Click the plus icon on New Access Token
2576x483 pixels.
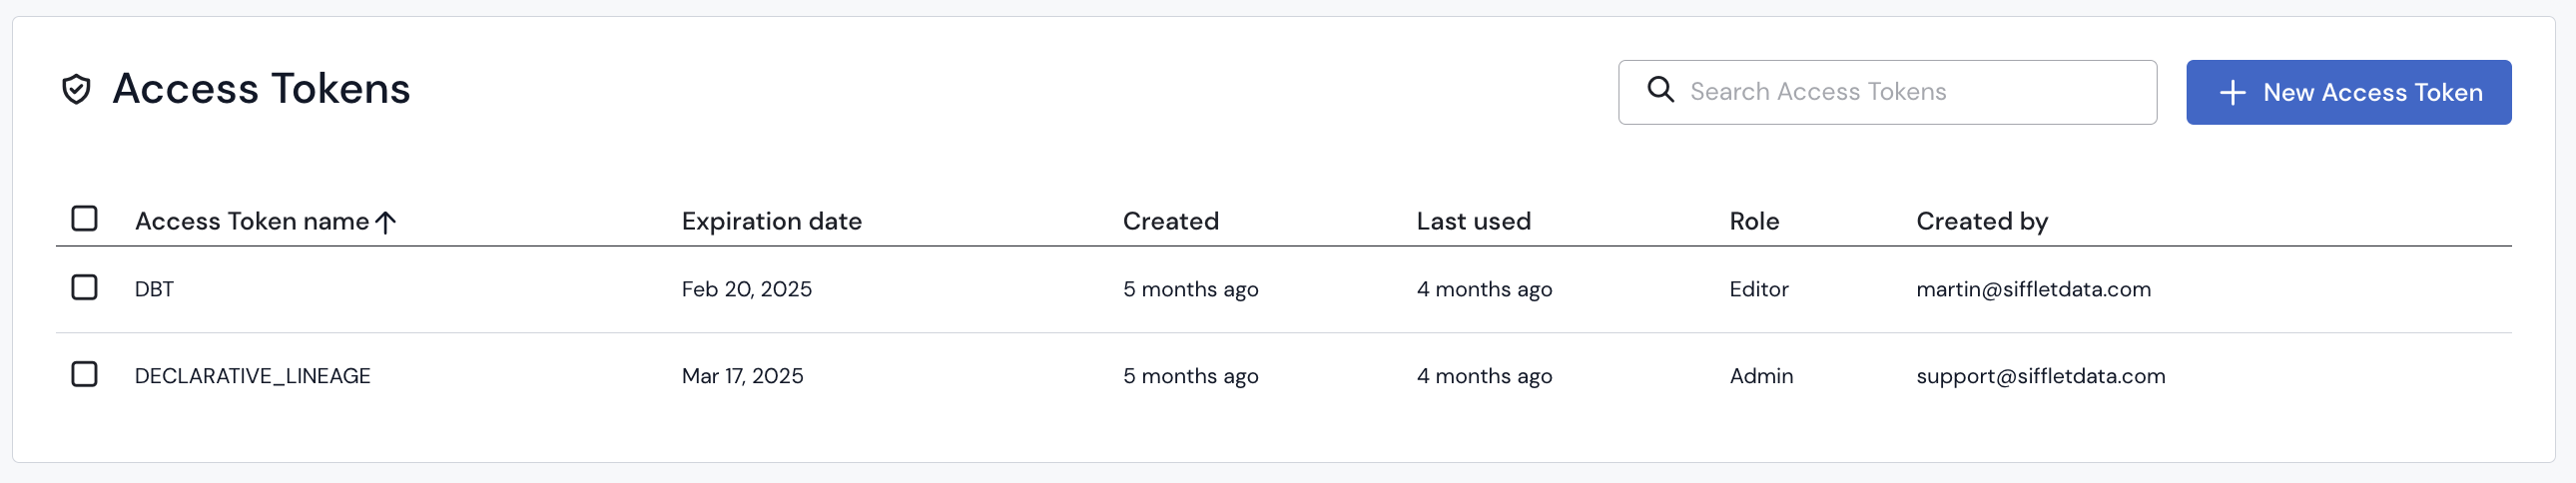click(x=2232, y=93)
